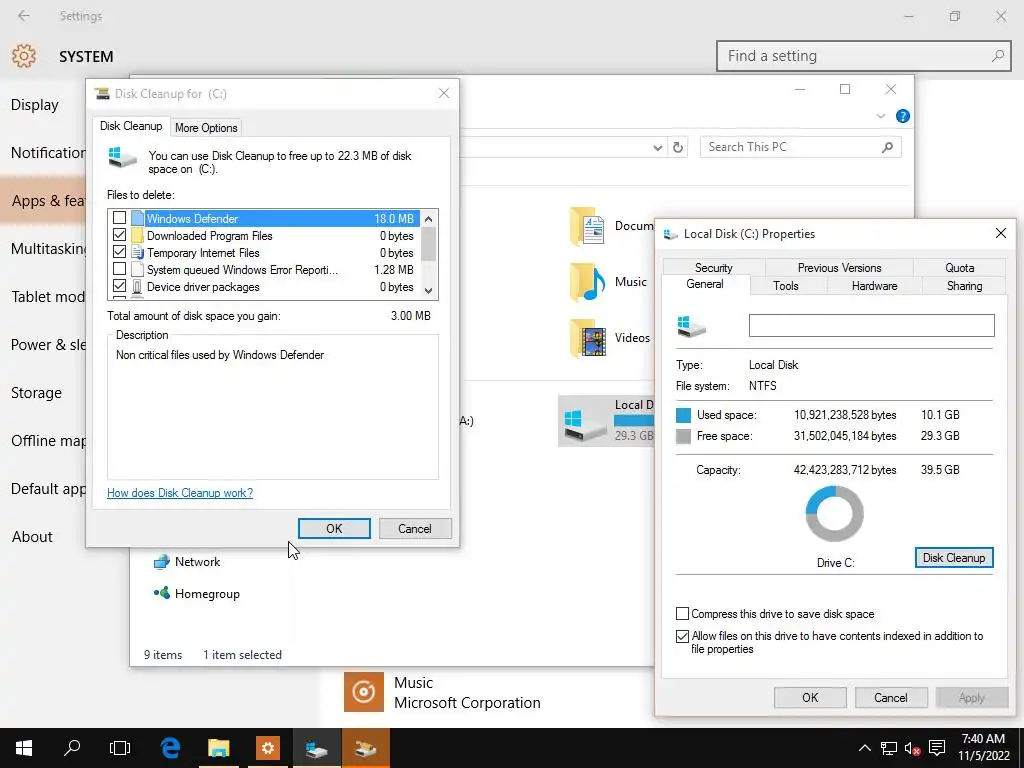This screenshot has width=1024, height=768.
Task: Select Storage in Settings sidebar
Action: [37, 392]
